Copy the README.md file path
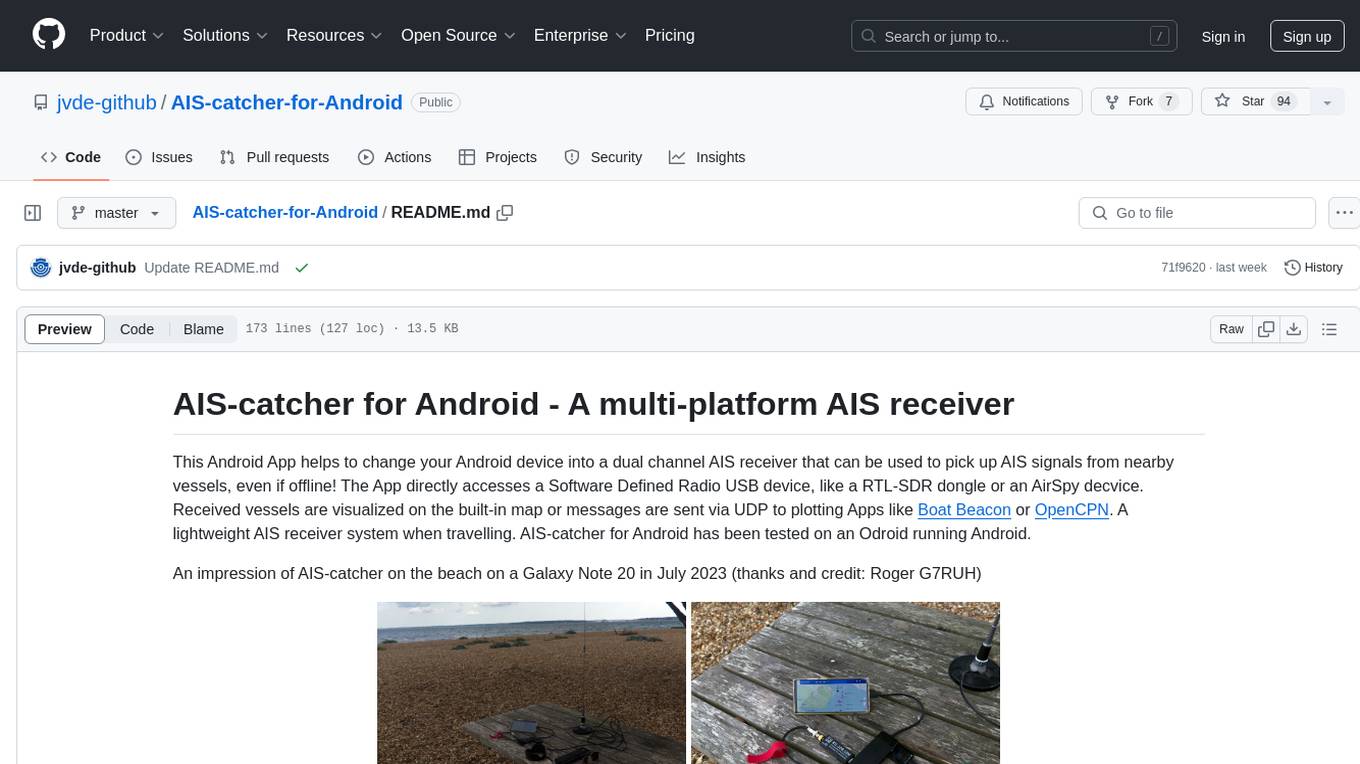This screenshot has width=1360, height=764. point(505,212)
